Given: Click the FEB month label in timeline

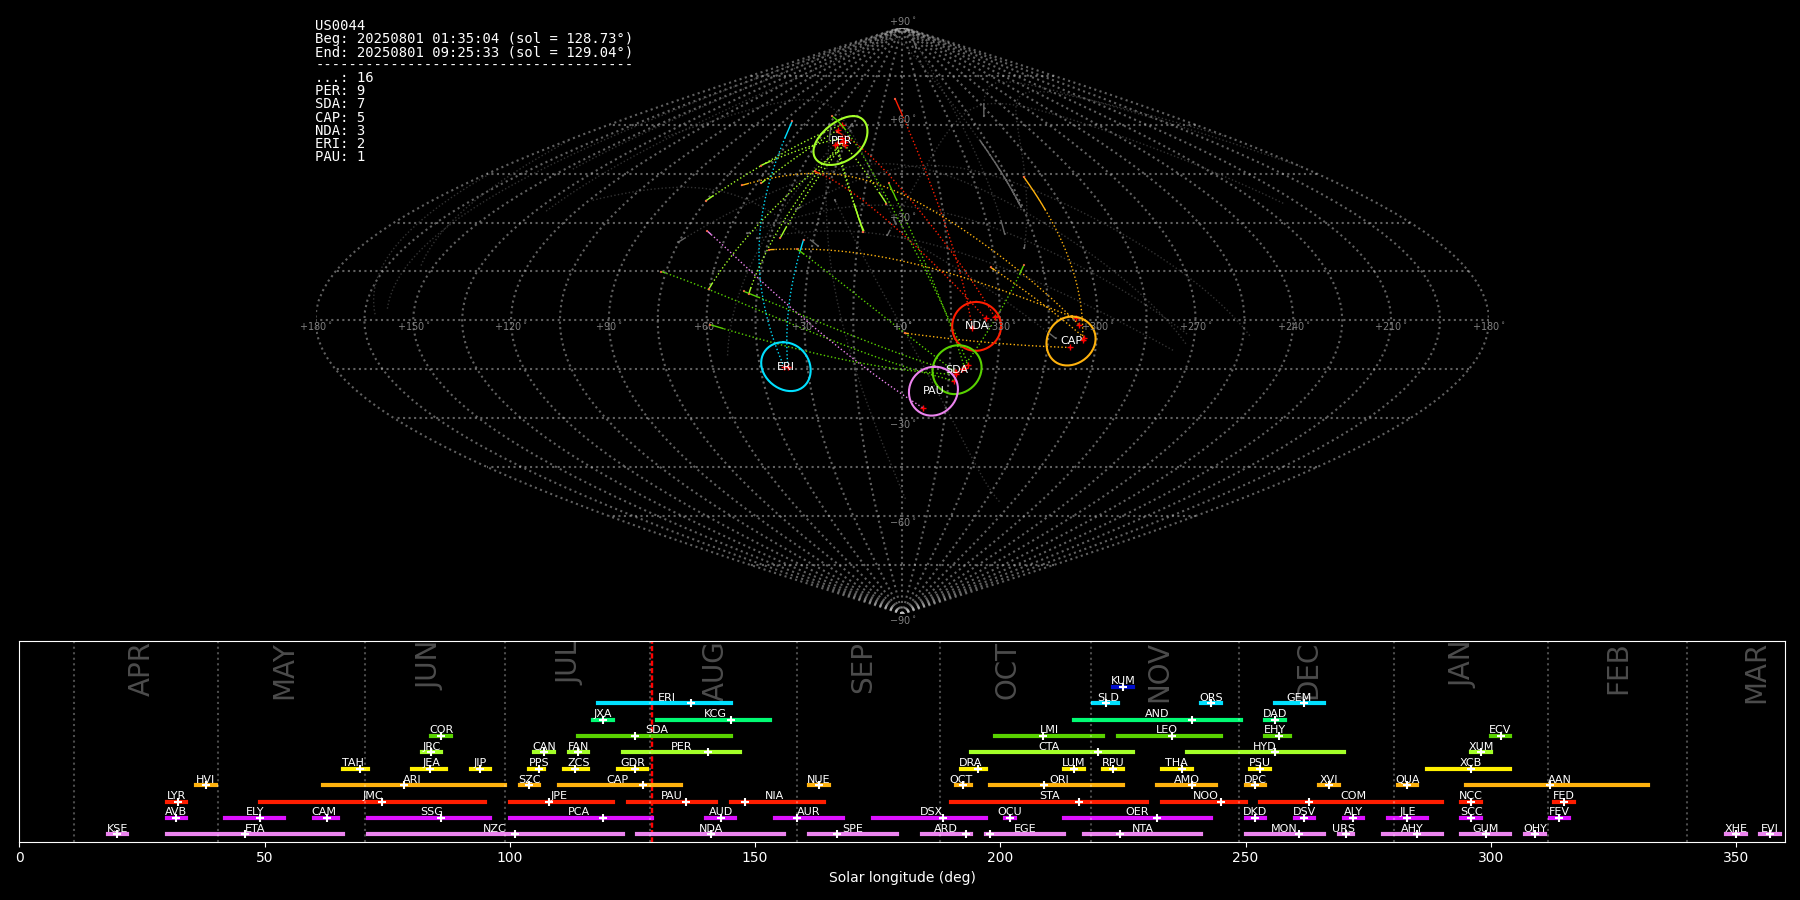Looking at the screenshot, I should click(1618, 671).
